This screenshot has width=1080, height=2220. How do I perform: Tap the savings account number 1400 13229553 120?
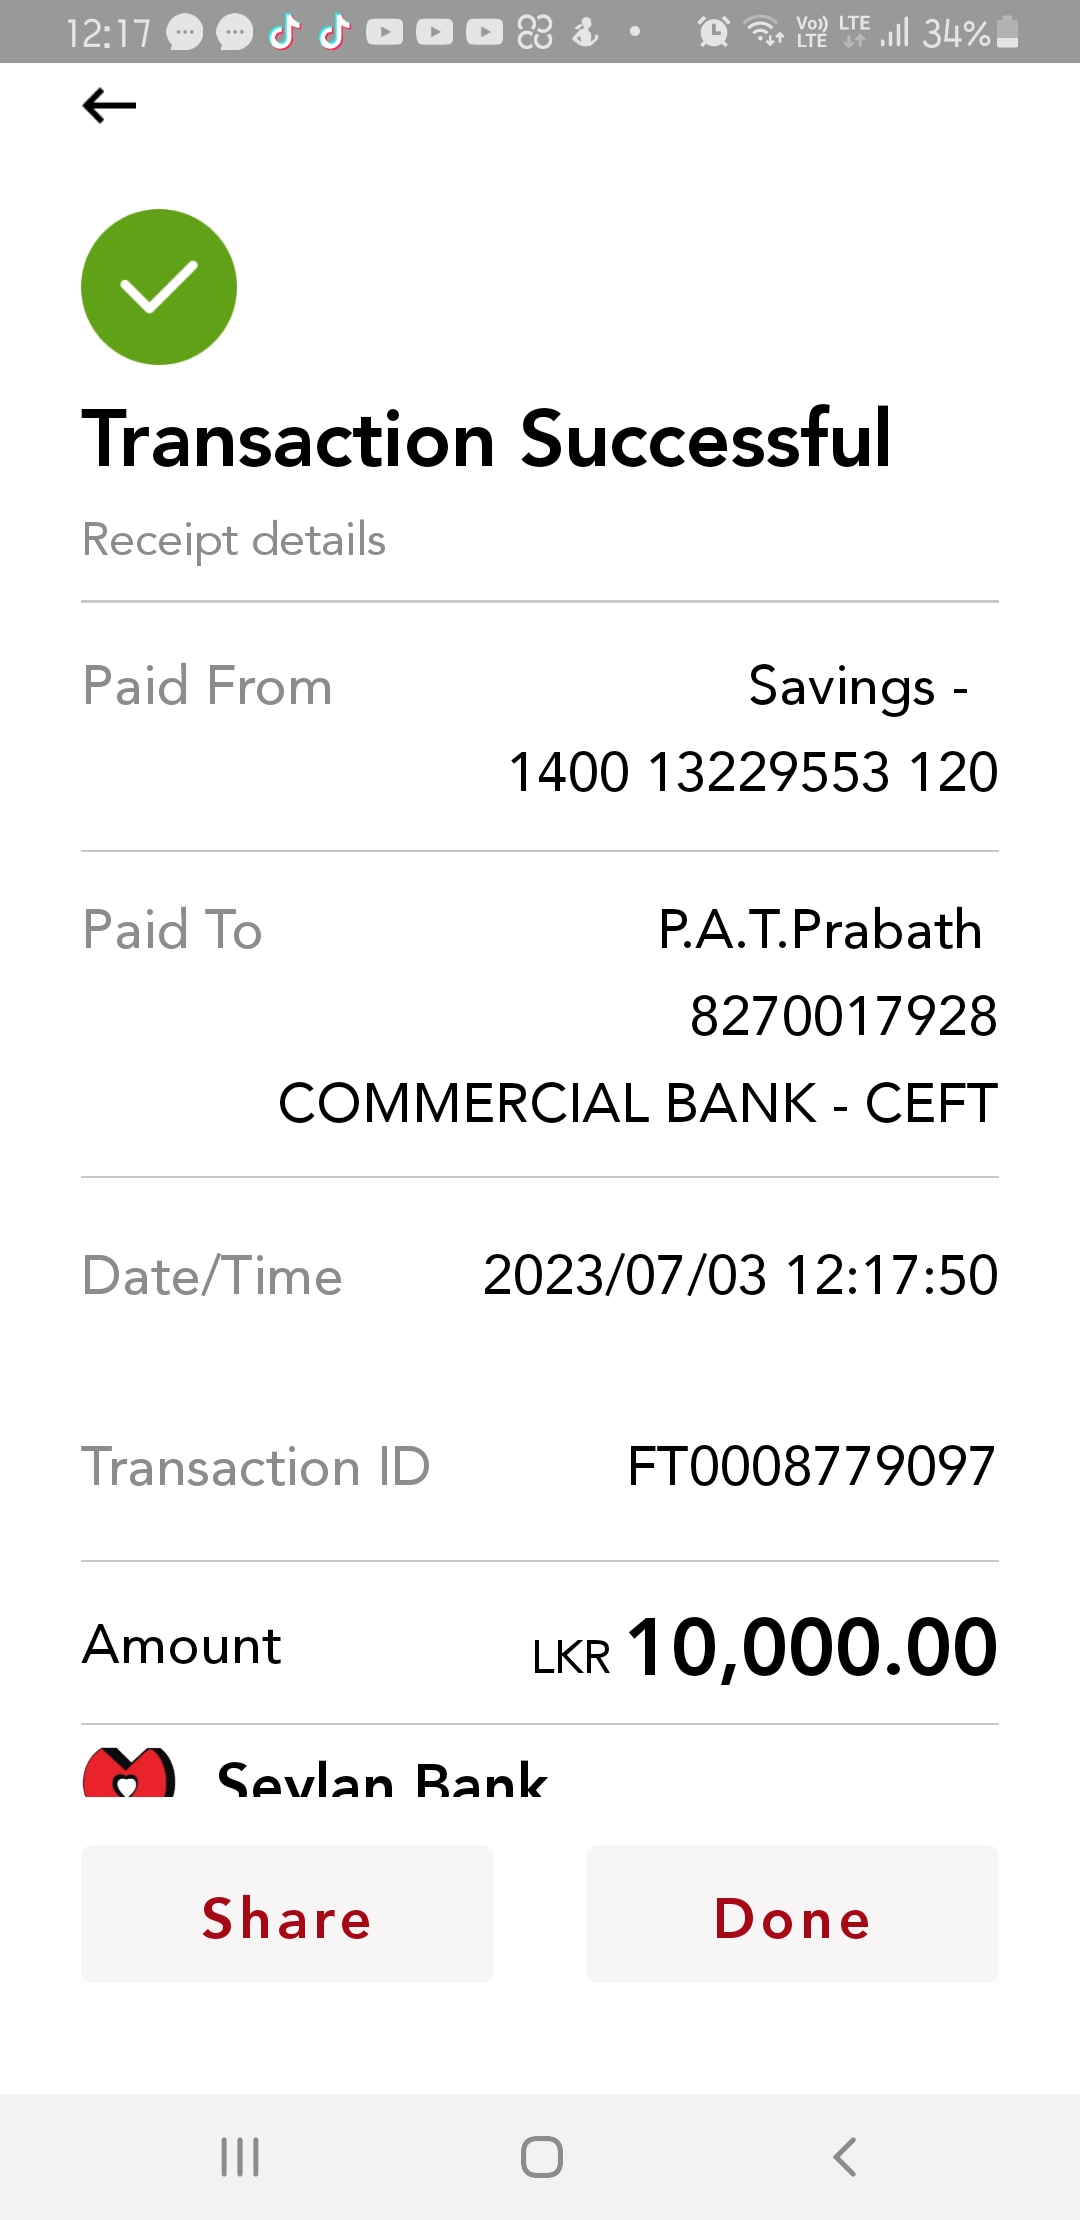click(x=753, y=772)
